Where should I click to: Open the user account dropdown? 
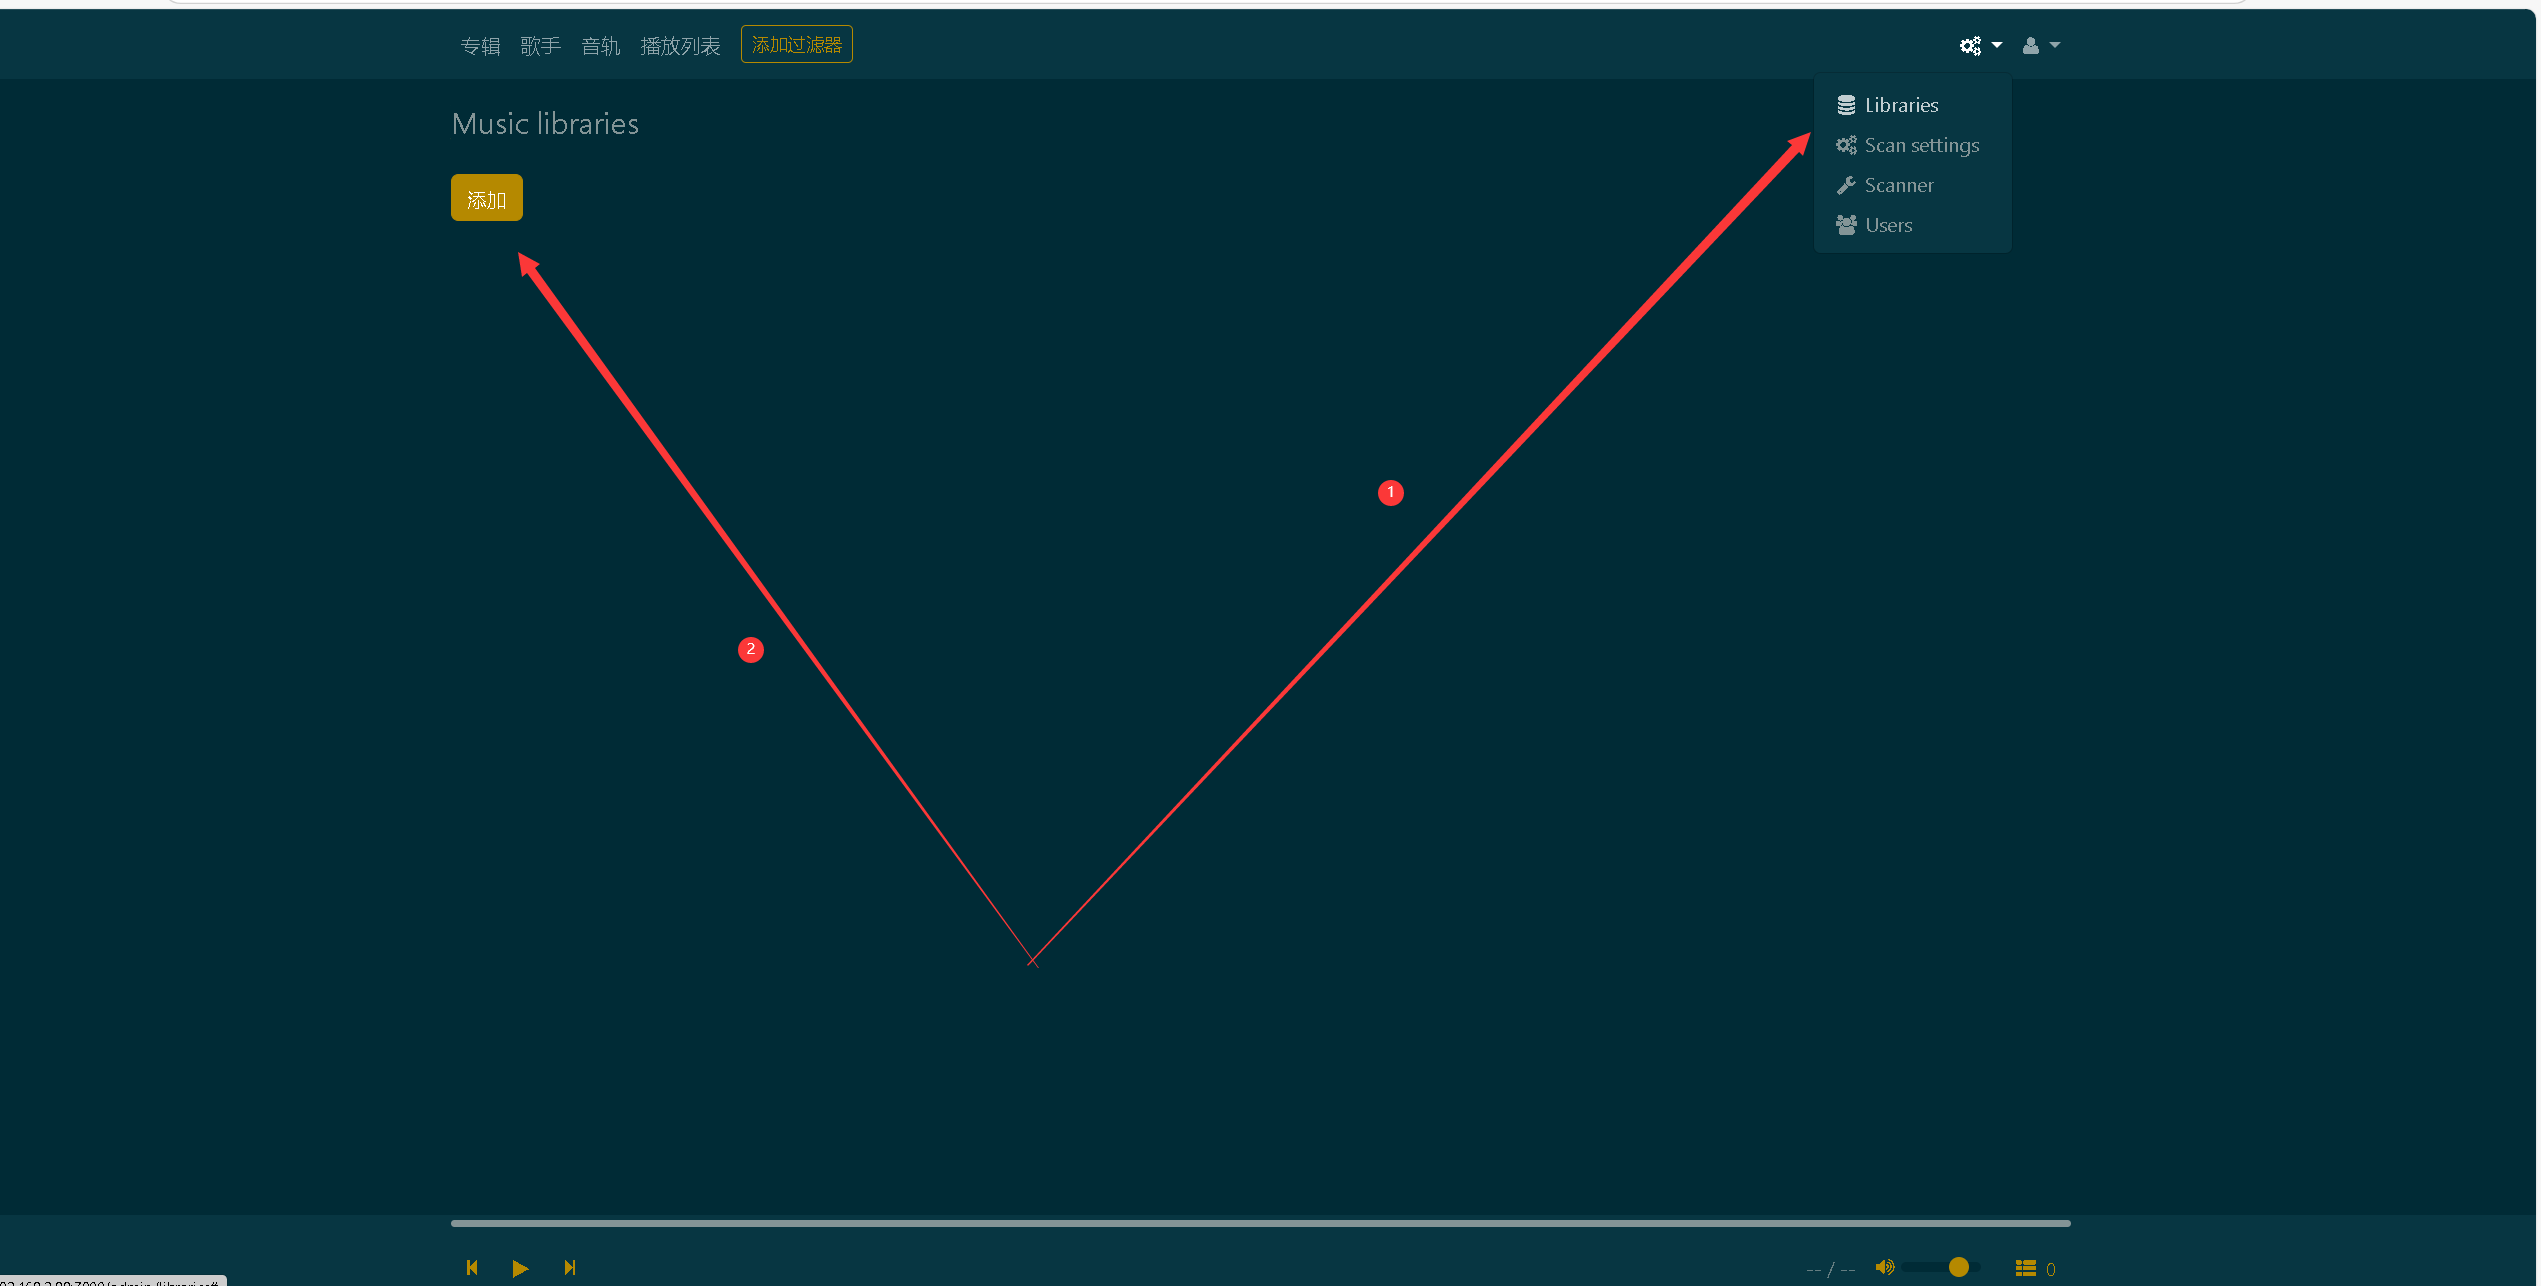click(2040, 46)
